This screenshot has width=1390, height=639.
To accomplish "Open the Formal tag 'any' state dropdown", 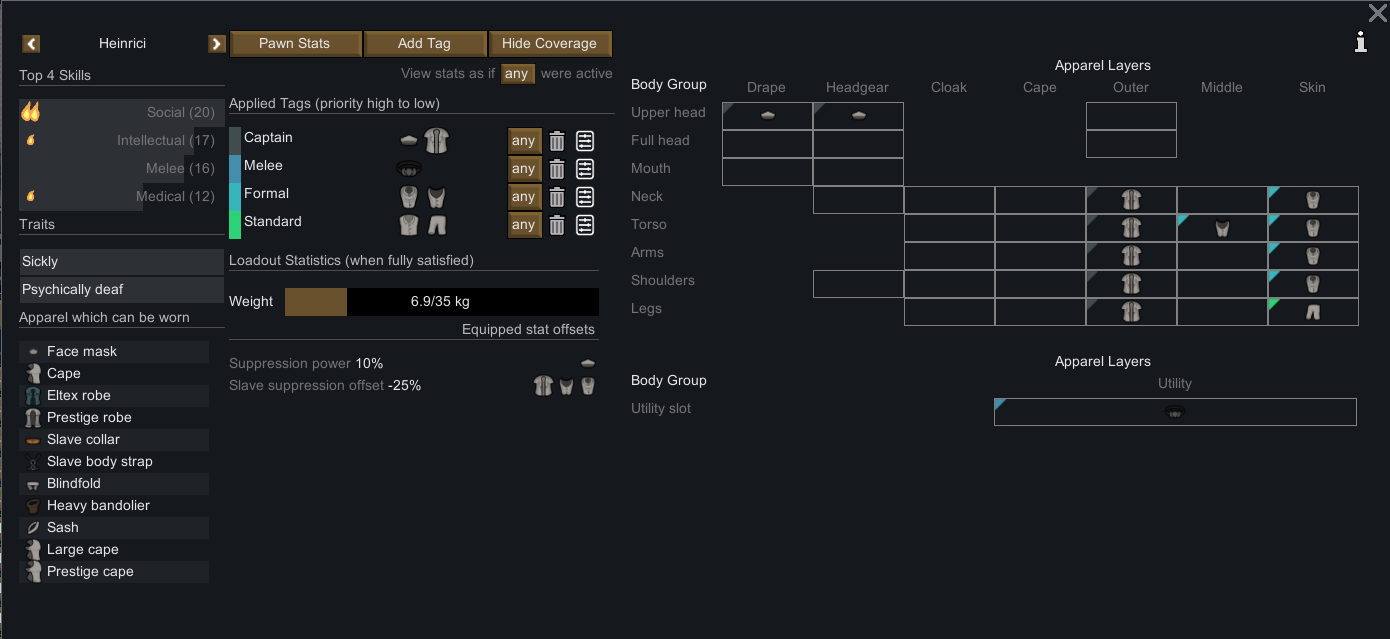I will pos(524,197).
